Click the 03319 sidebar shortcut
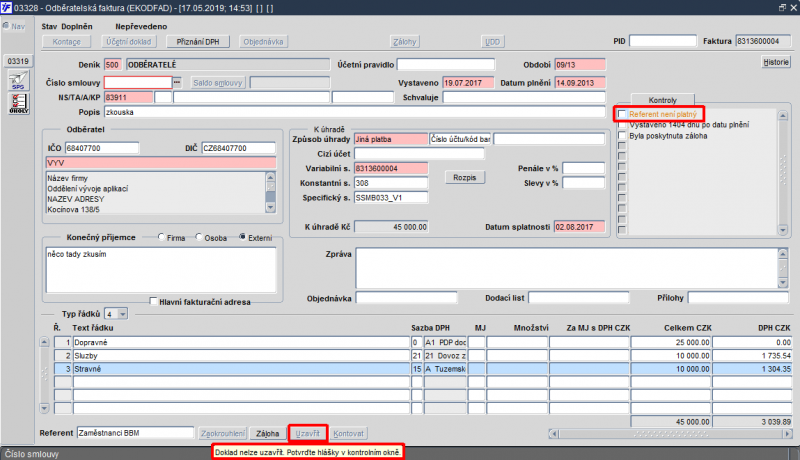The width and height of the screenshot is (800, 460). tap(18, 61)
